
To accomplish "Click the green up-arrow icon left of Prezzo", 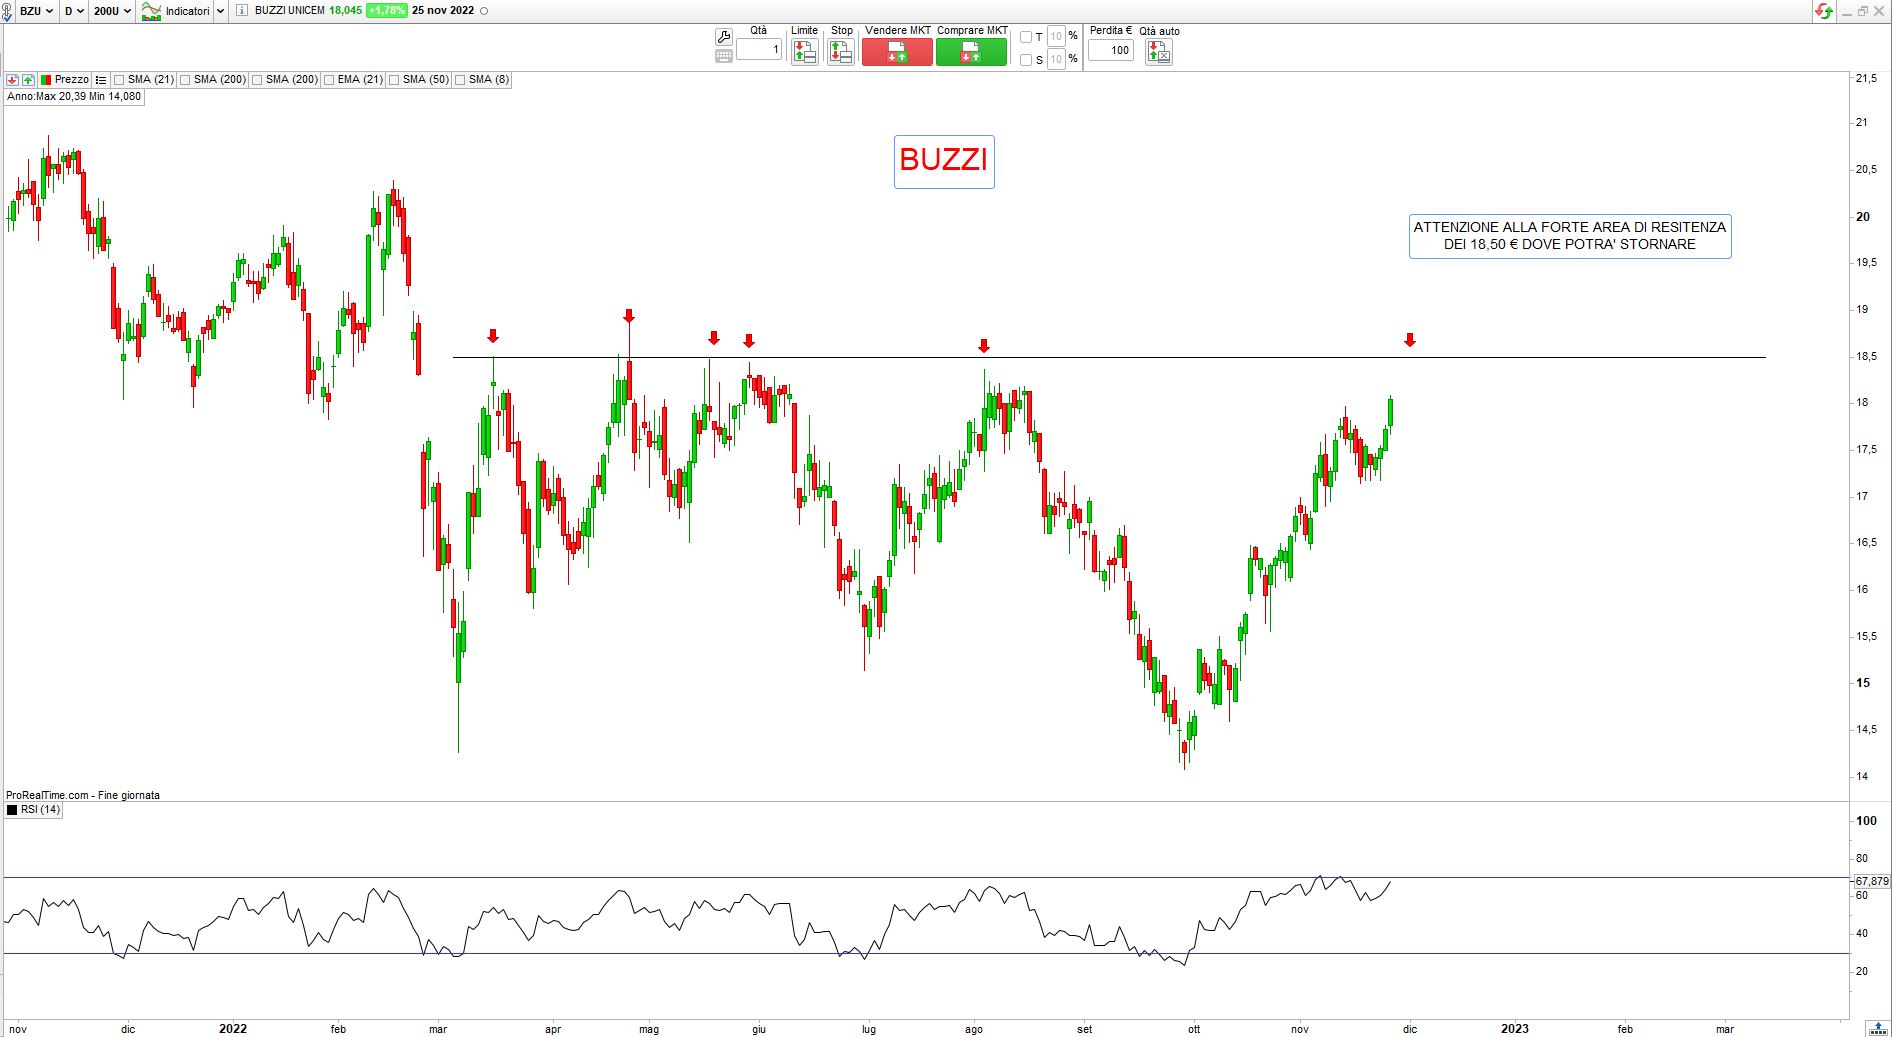I will coord(28,80).
